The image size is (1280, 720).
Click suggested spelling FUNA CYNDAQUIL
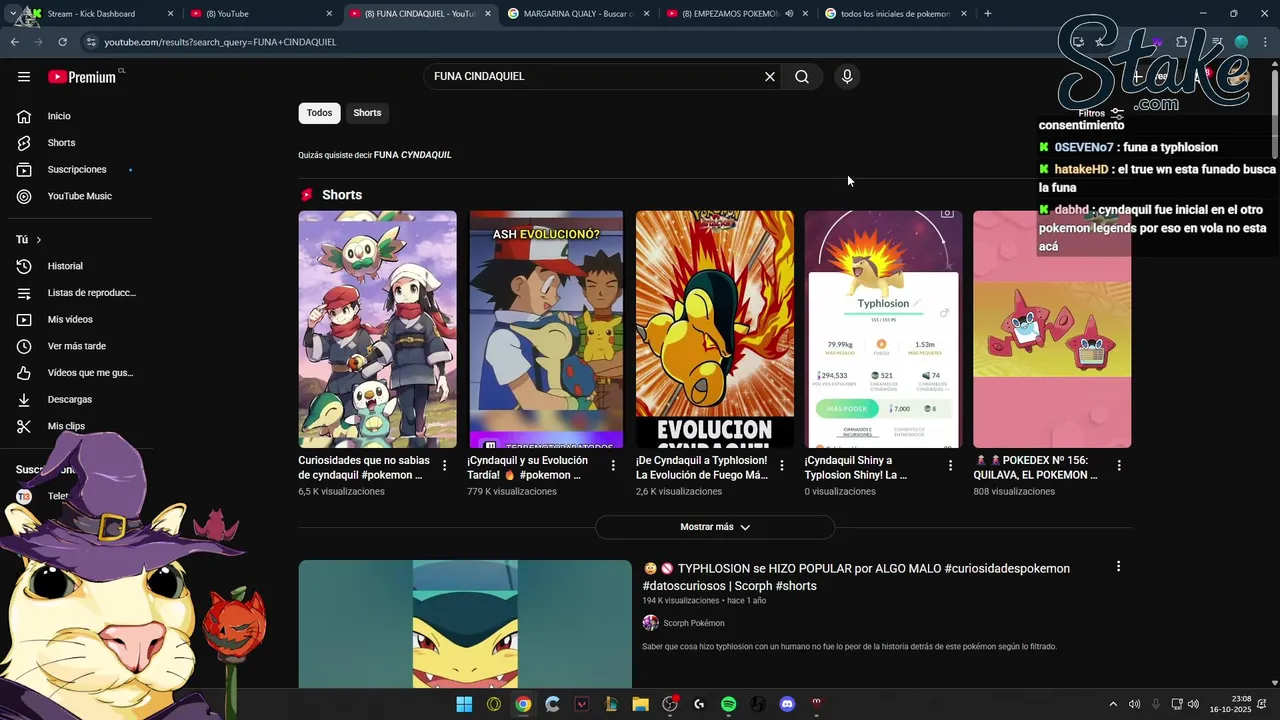coord(413,155)
